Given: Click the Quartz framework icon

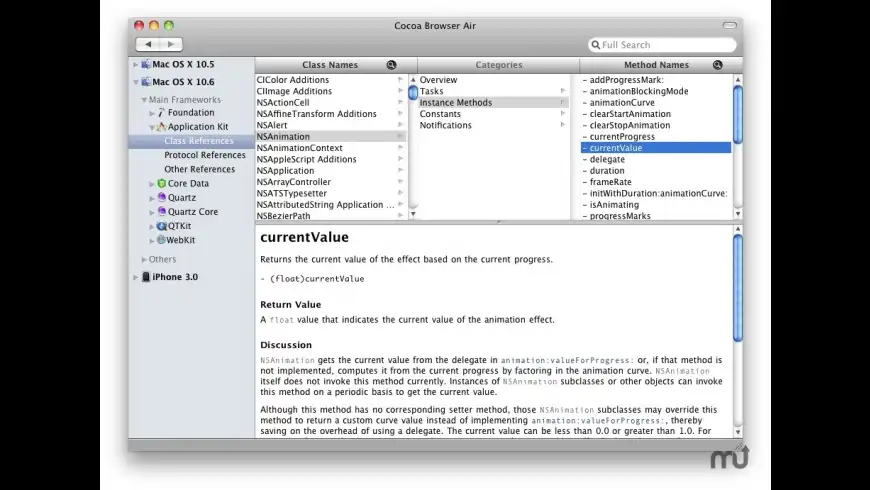Looking at the screenshot, I should [161, 197].
